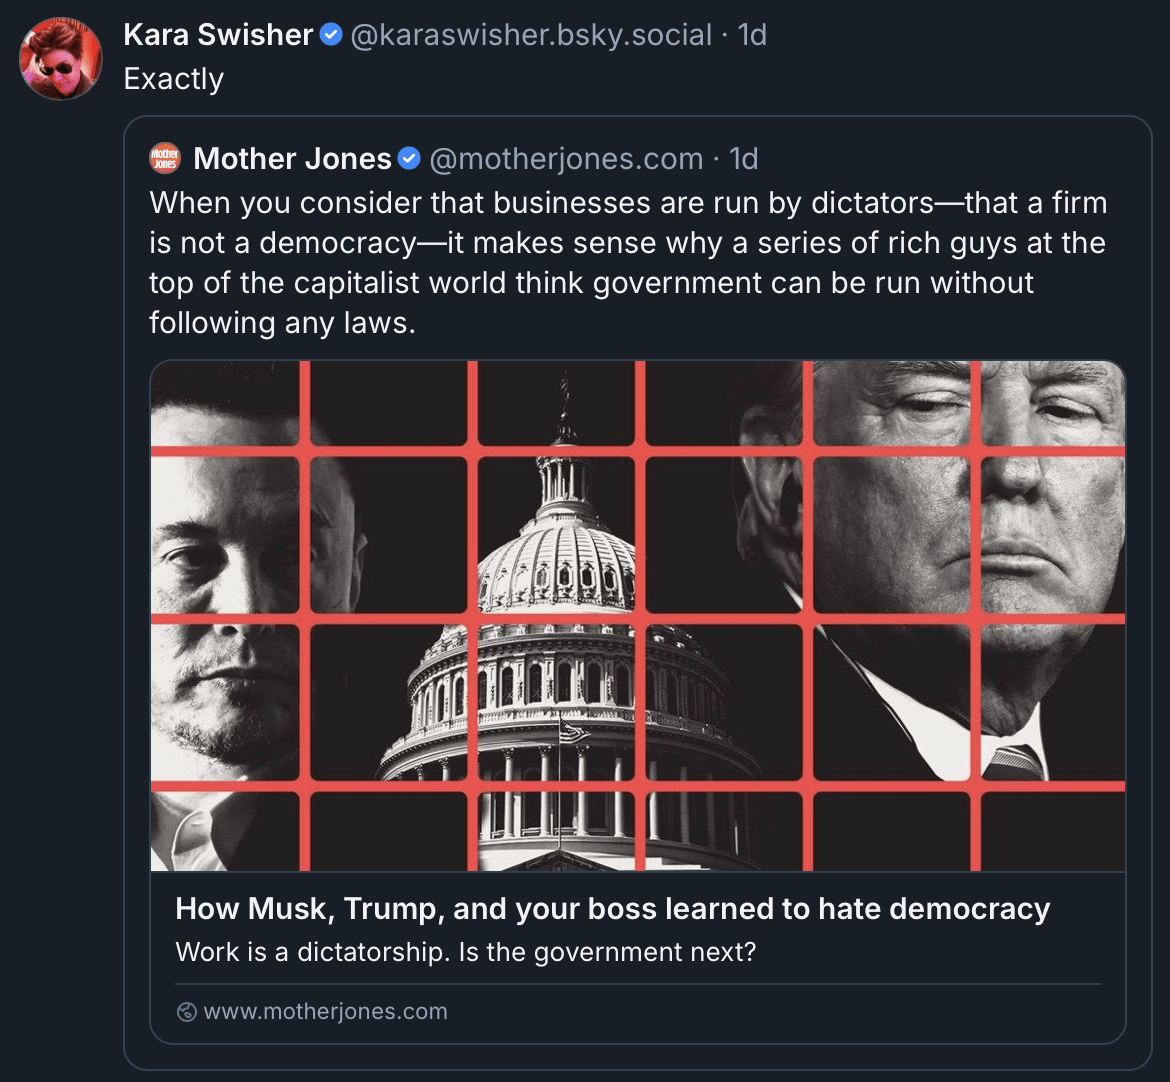This screenshot has height=1082, width=1170.
Task: Click the globe icon beside the domain
Action: pyautogui.click(x=186, y=1012)
